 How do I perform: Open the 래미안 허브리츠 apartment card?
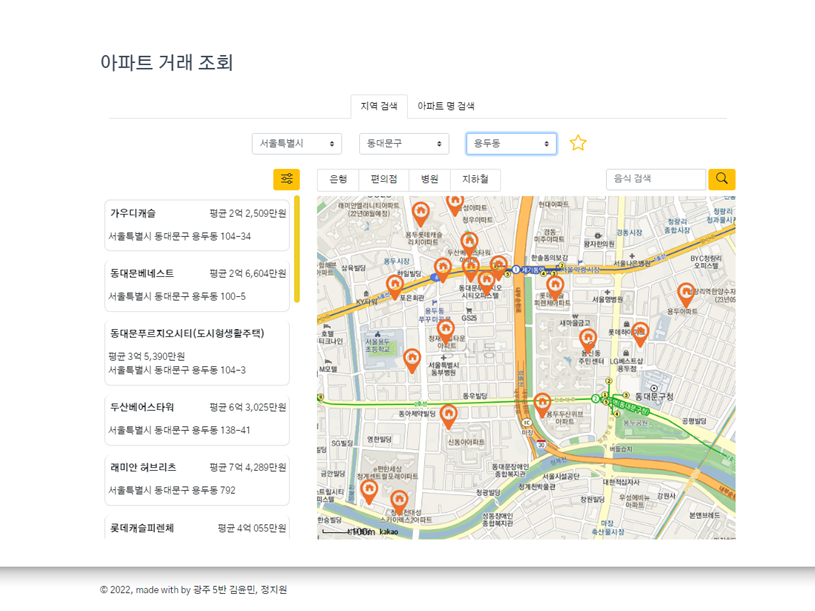click(x=197, y=480)
